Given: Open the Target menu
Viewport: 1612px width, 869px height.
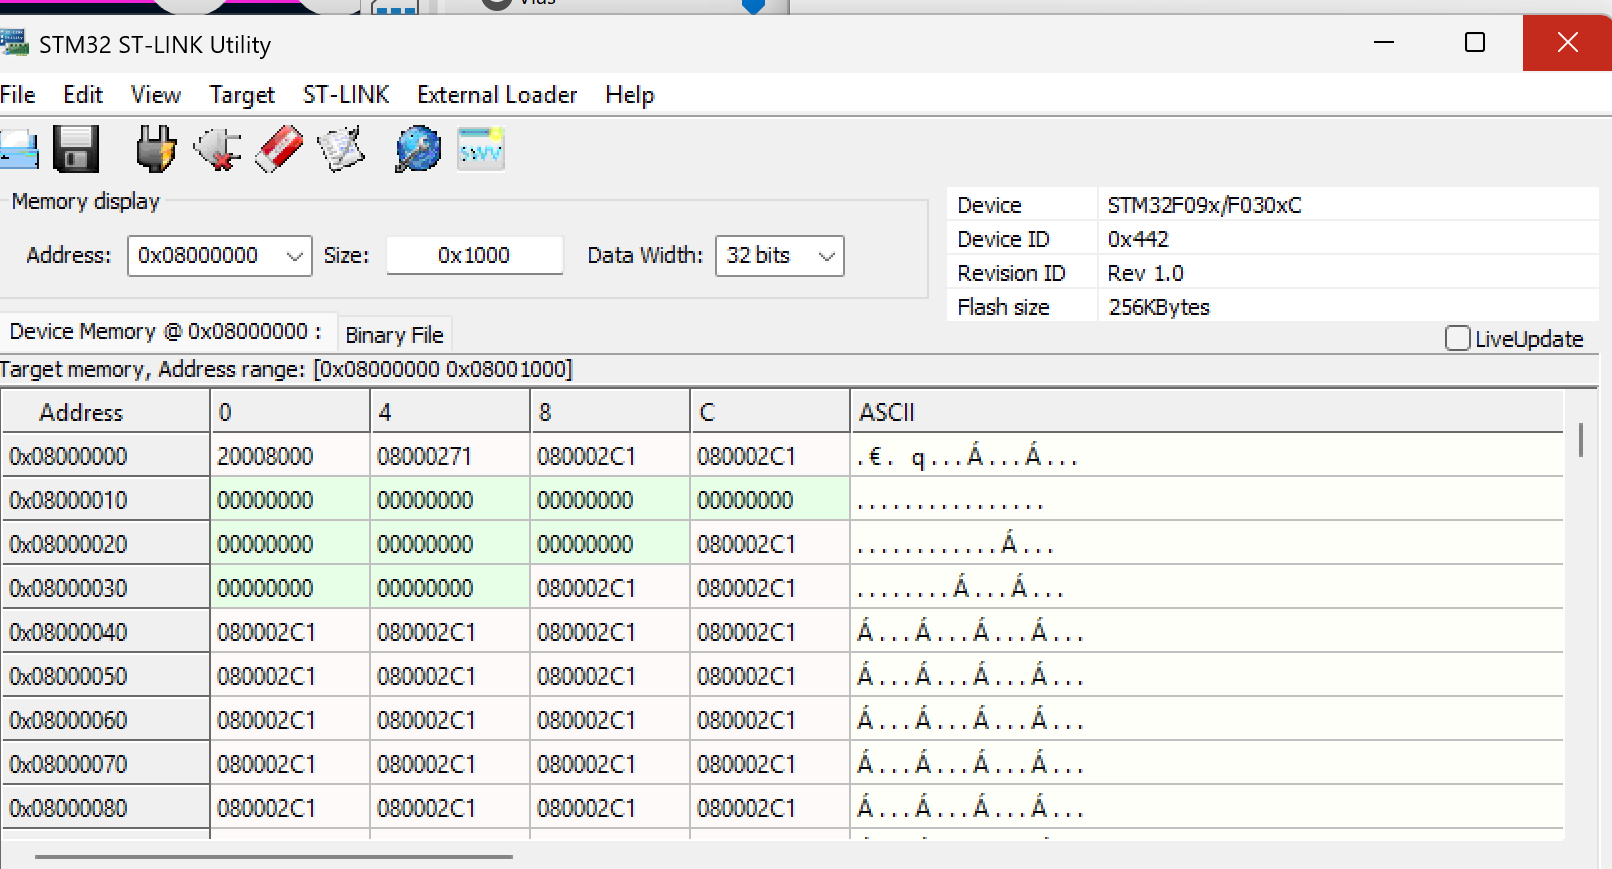Looking at the screenshot, I should tap(241, 95).
